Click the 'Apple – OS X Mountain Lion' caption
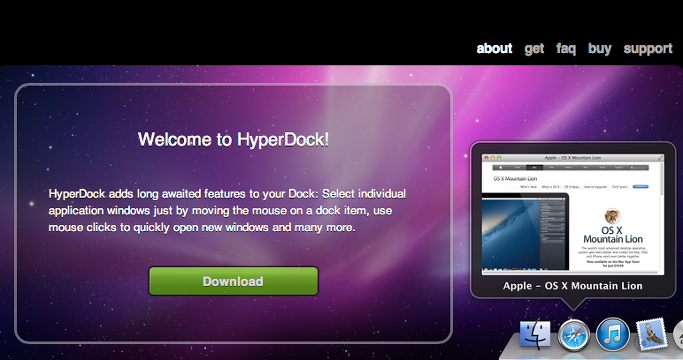The image size is (683, 360). tap(573, 286)
